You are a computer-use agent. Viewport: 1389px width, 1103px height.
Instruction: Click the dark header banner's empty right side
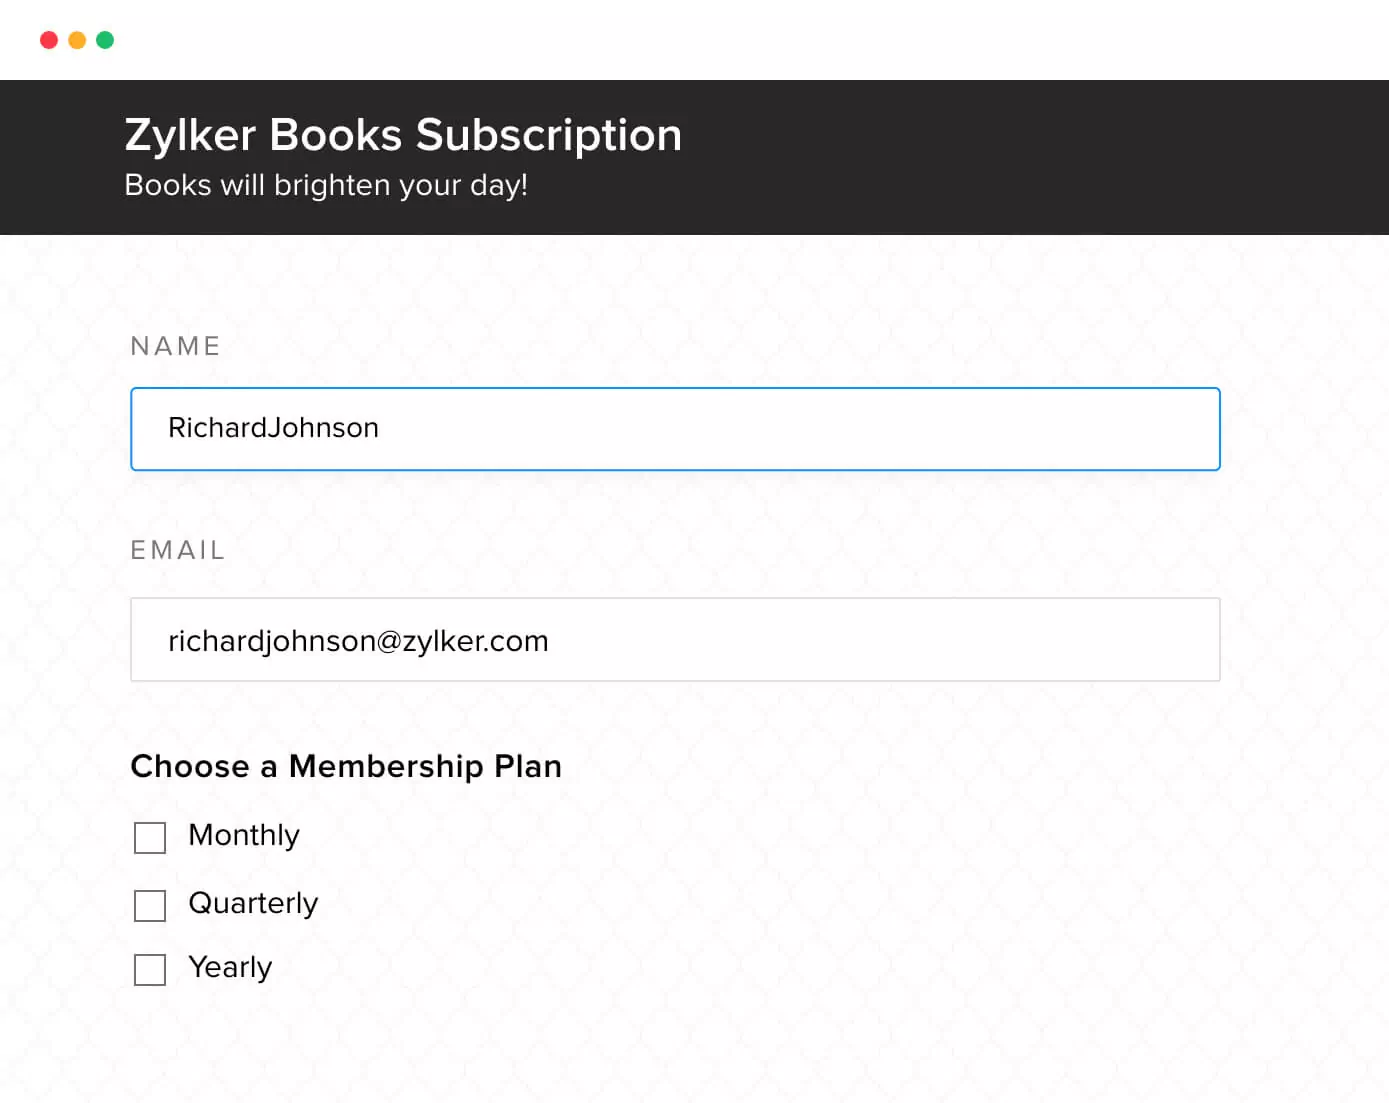(1050, 157)
